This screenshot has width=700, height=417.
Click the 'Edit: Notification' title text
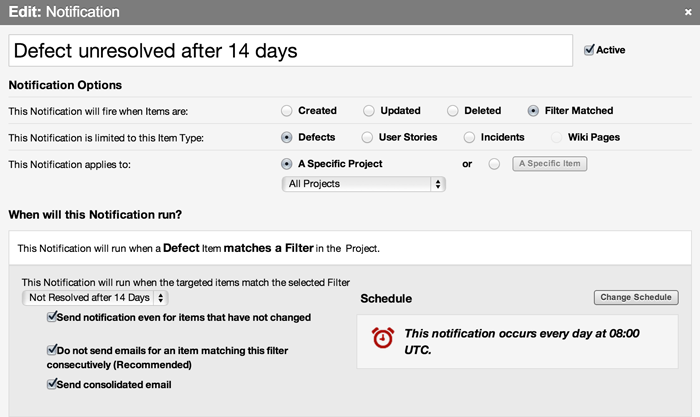click(64, 12)
